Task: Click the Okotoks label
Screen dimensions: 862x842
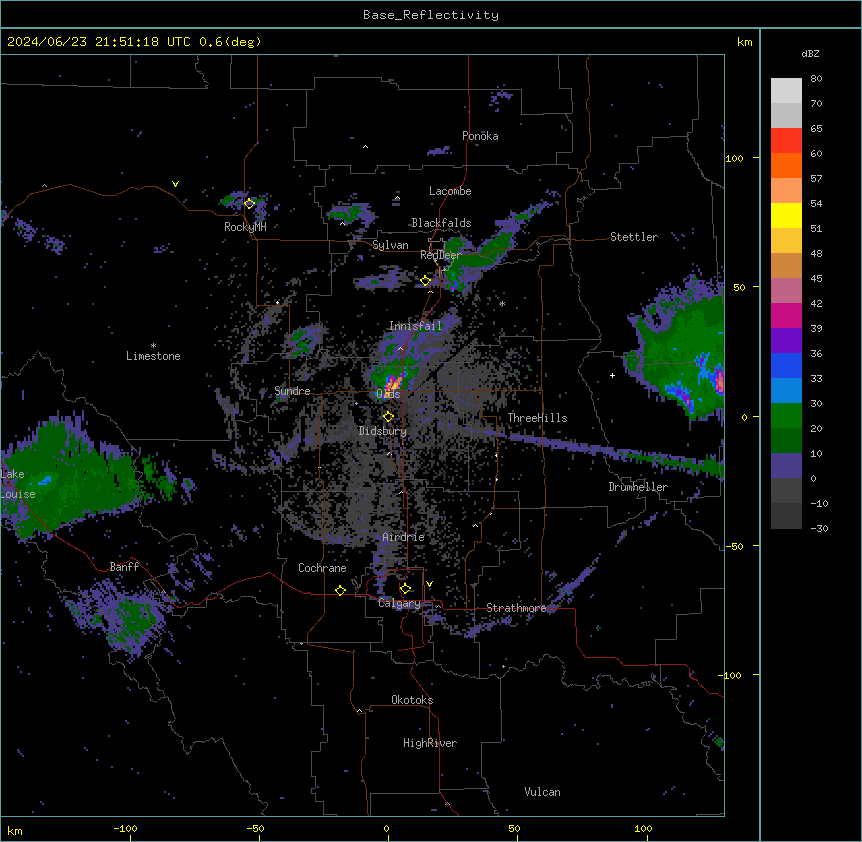Action: (412, 700)
